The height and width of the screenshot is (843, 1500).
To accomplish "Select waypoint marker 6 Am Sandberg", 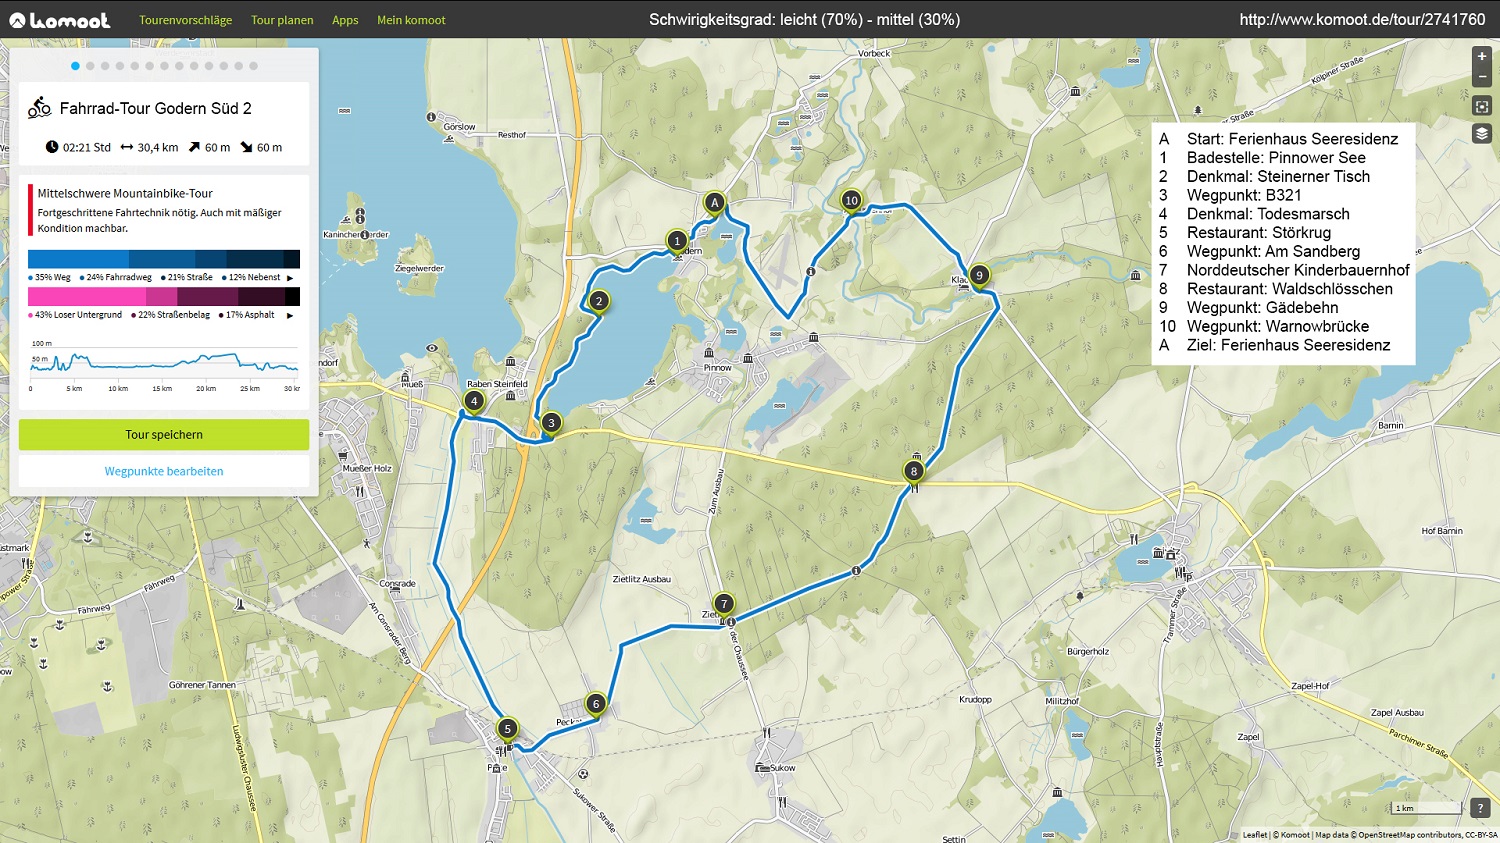I will 596,704.
